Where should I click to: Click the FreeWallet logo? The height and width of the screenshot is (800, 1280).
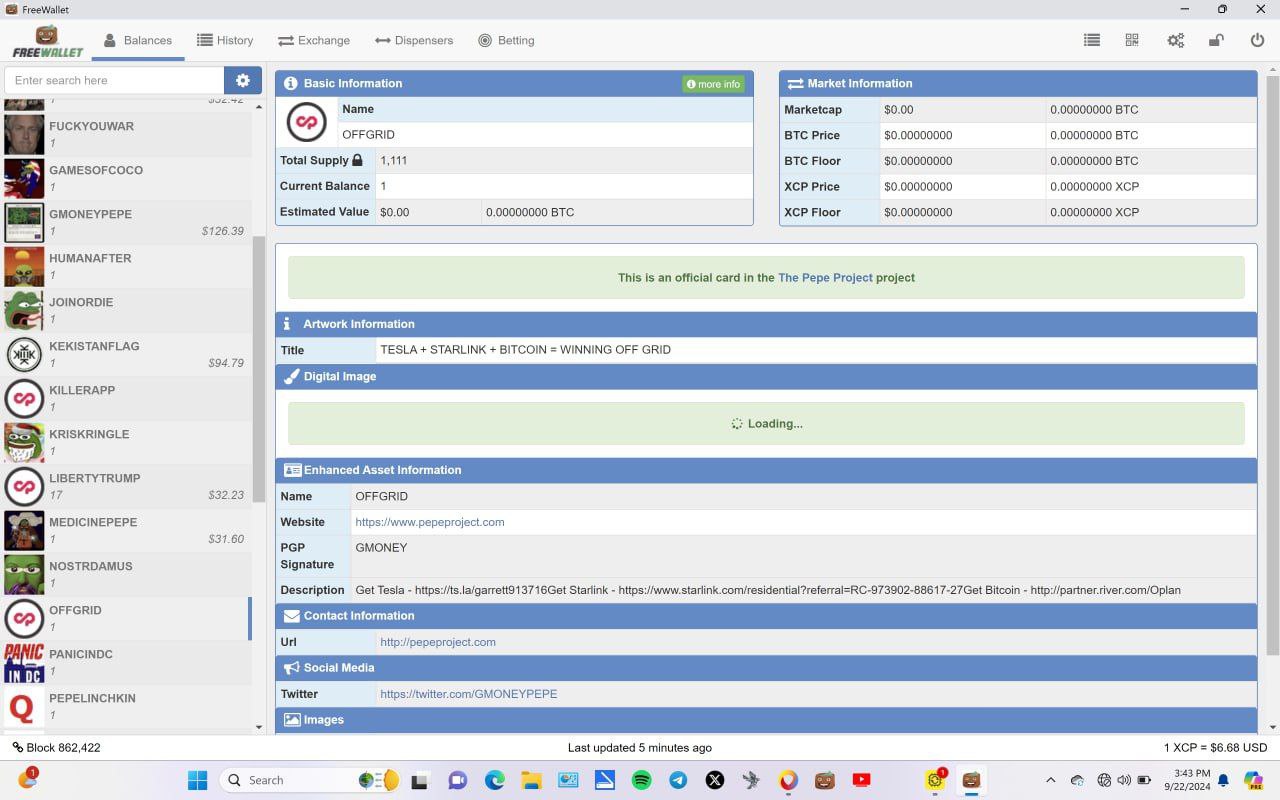point(47,41)
